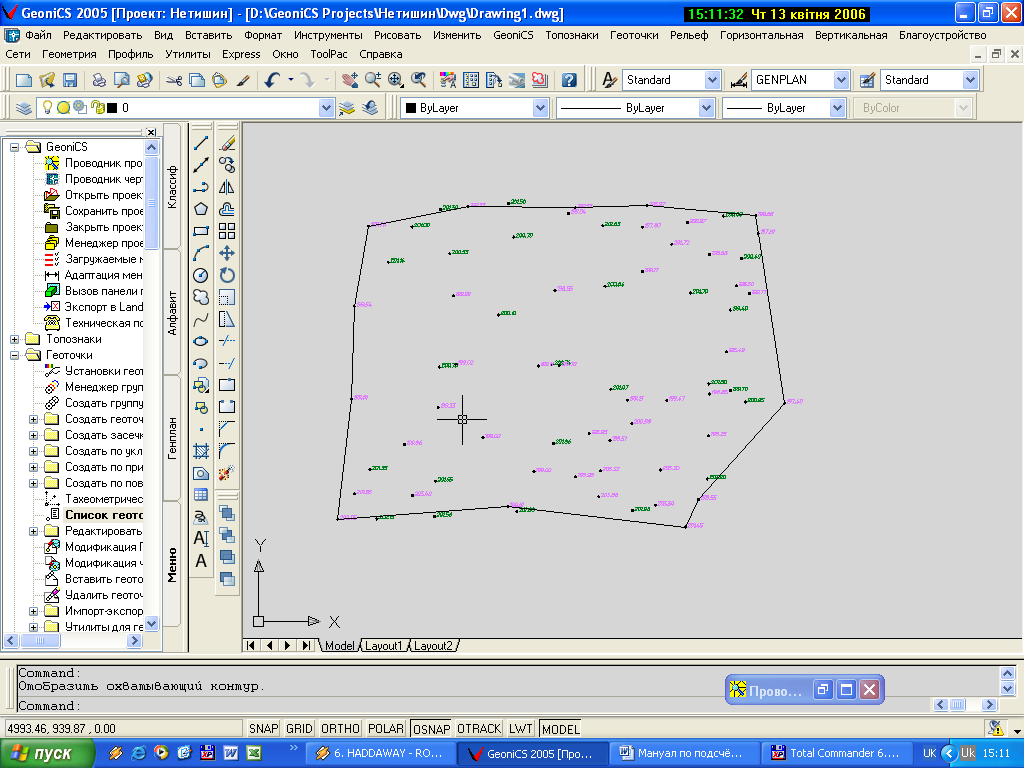Image resolution: width=1024 pixels, height=768 pixels.
Task: Open the Файл menu
Action: point(38,35)
